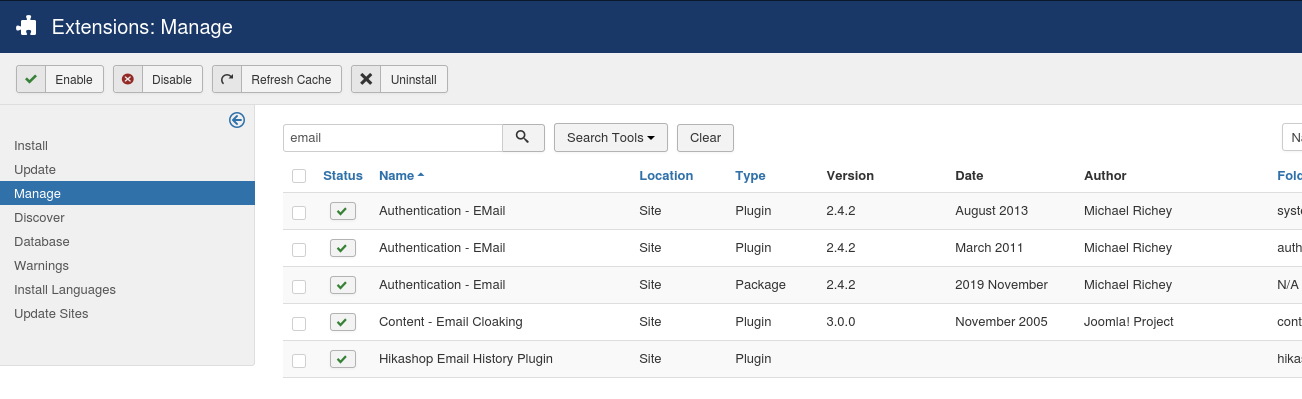Click the Disable button
1302x399 pixels.
click(158, 79)
